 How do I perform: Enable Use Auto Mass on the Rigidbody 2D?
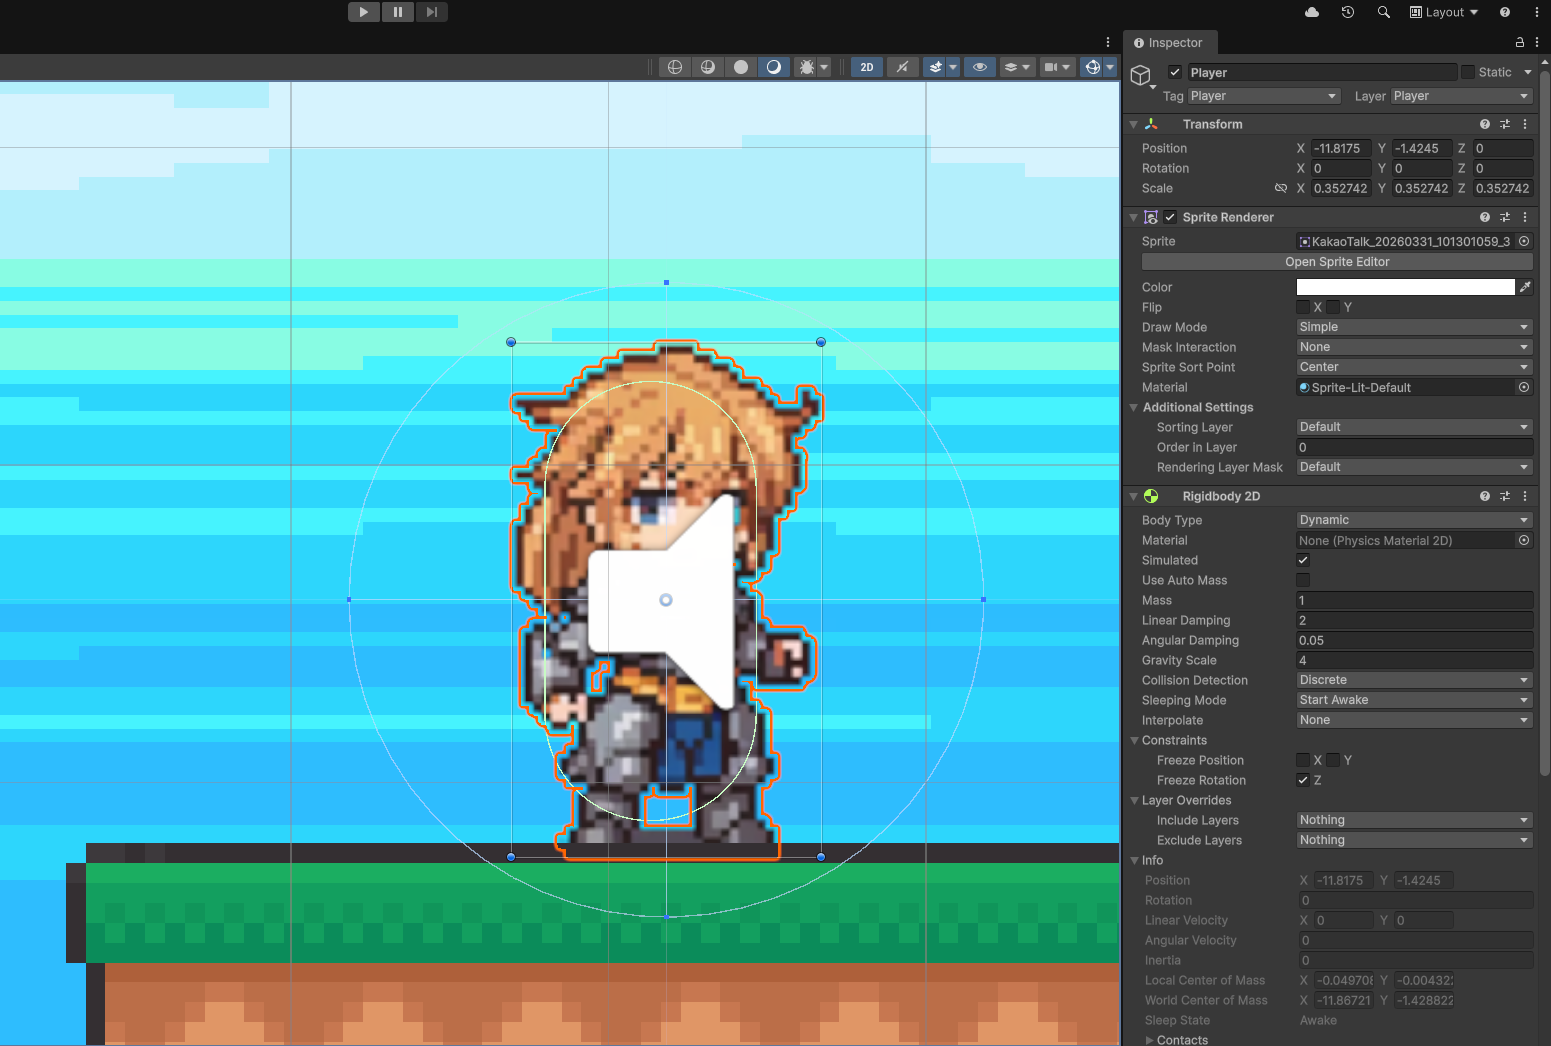click(1303, 580)
